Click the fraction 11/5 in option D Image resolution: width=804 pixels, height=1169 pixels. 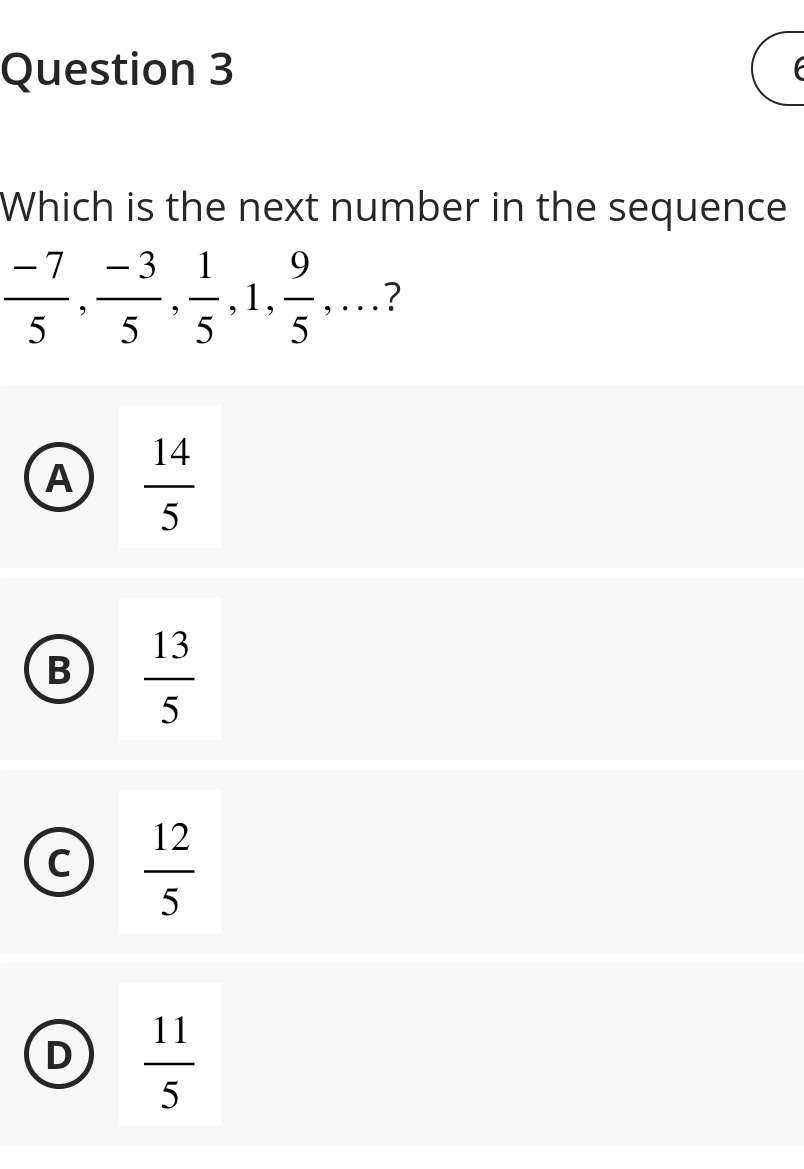pyautogui.click(x=170, y=1053)
